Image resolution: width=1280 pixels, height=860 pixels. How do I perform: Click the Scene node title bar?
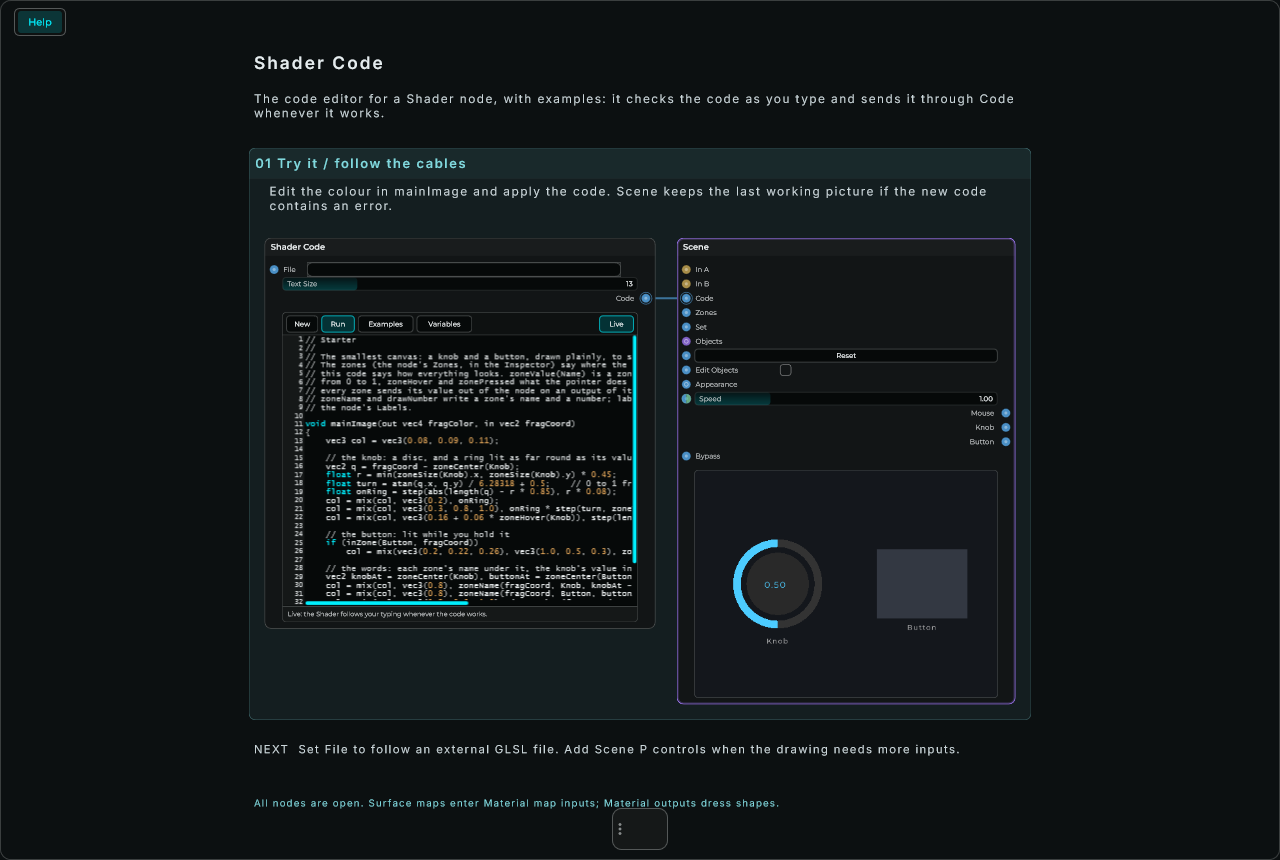(x=846, y=247)
